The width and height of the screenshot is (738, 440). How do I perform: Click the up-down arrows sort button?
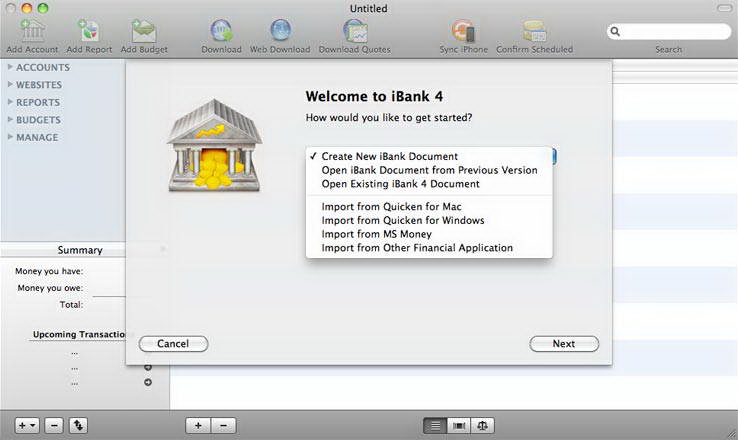pos(78,425)
